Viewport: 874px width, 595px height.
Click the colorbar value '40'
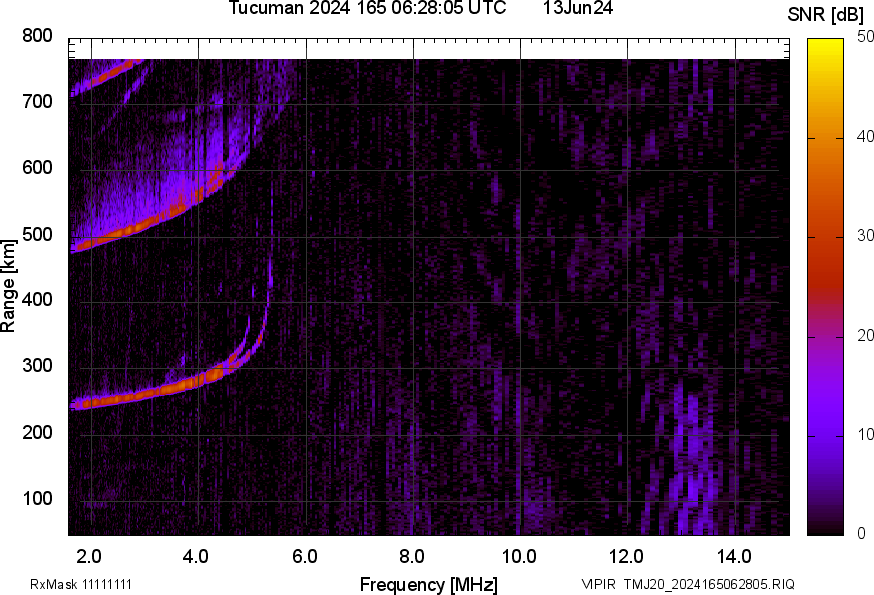(x=865, y=136)
